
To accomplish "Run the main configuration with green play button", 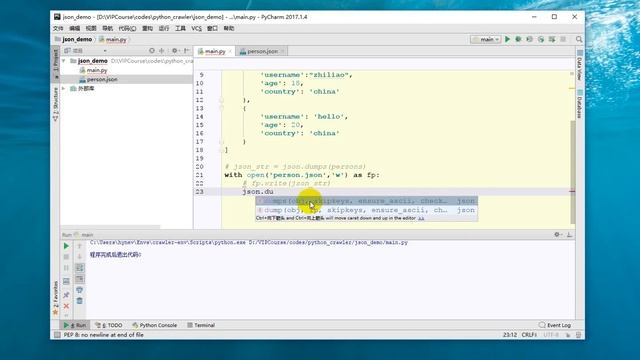I will [507, 39].
